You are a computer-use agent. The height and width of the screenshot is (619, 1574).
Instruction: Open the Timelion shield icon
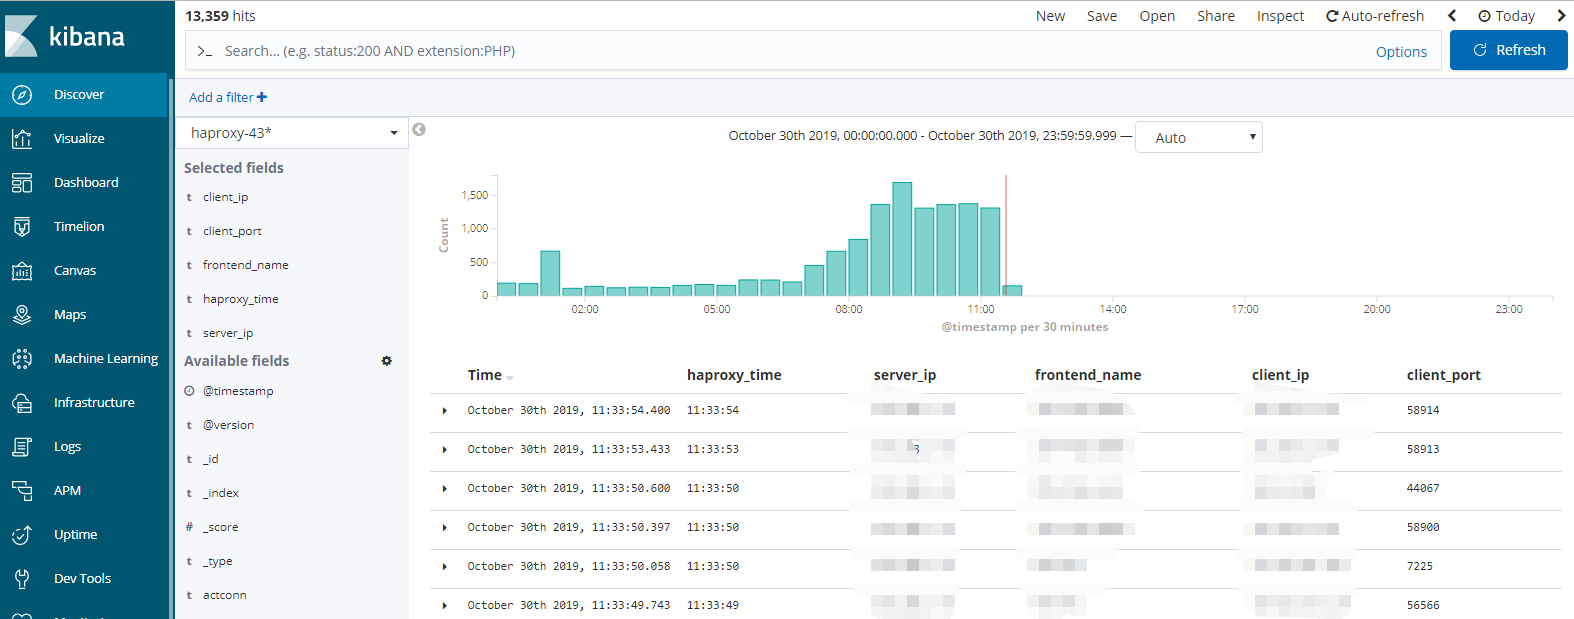tap(22, 227)
